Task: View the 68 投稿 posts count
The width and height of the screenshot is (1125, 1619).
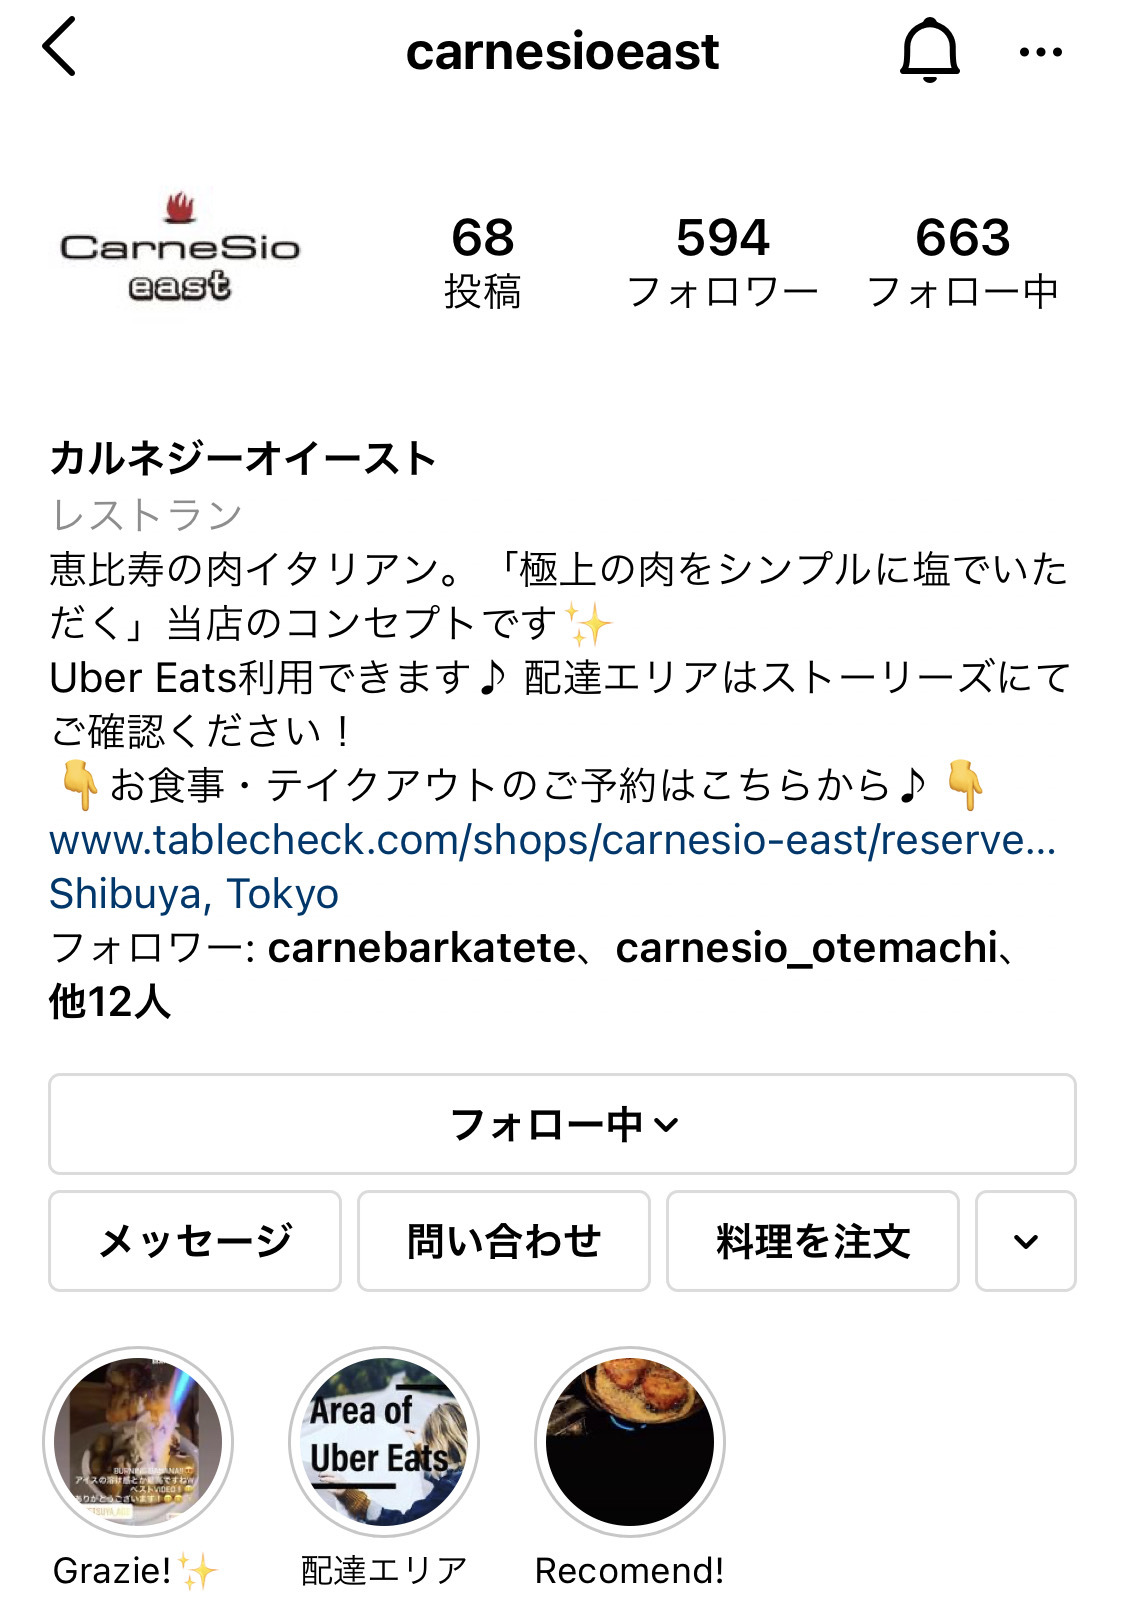Action: pos(482,262)
